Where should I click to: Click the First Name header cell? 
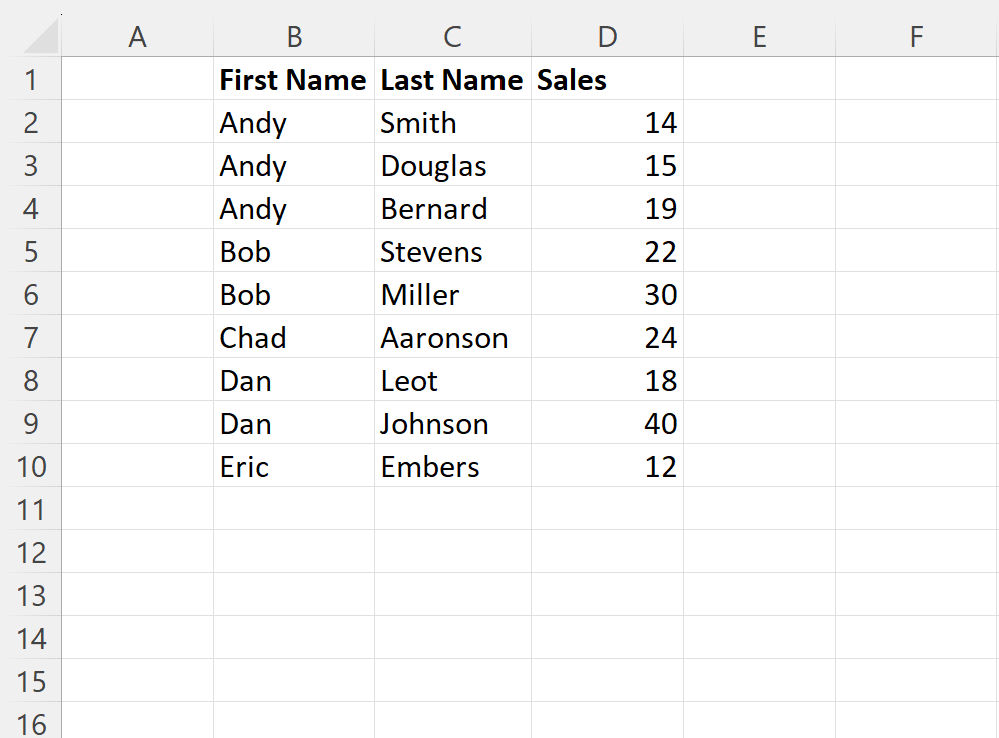pos(294,79)
